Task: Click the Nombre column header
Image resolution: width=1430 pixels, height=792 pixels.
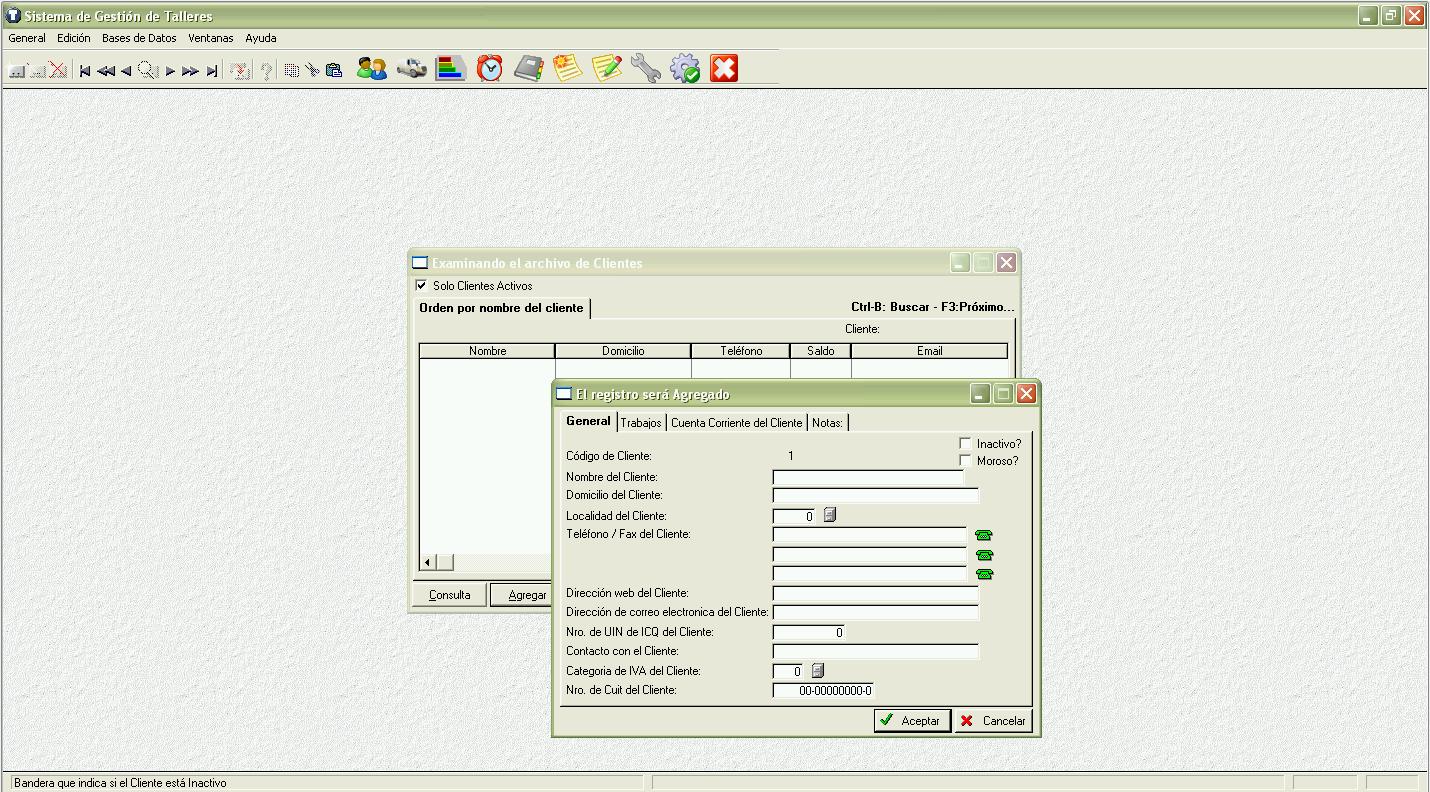Action: 487,351
